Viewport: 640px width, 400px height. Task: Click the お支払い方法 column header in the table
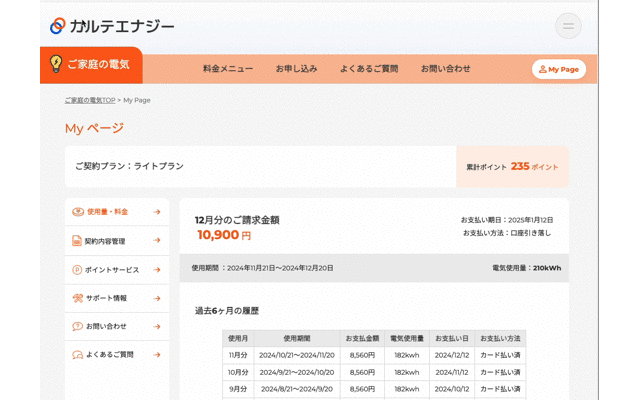[x=500, y=338]
